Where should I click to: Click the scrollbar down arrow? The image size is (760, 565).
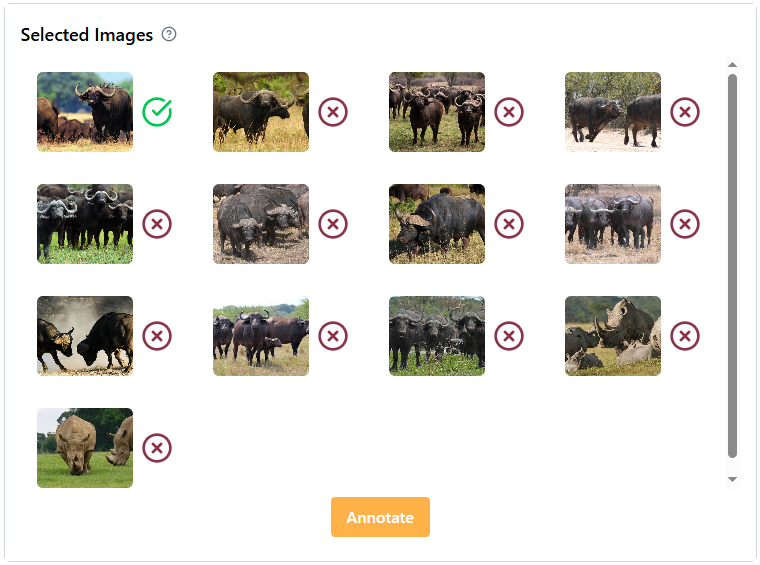click(732, 480)
